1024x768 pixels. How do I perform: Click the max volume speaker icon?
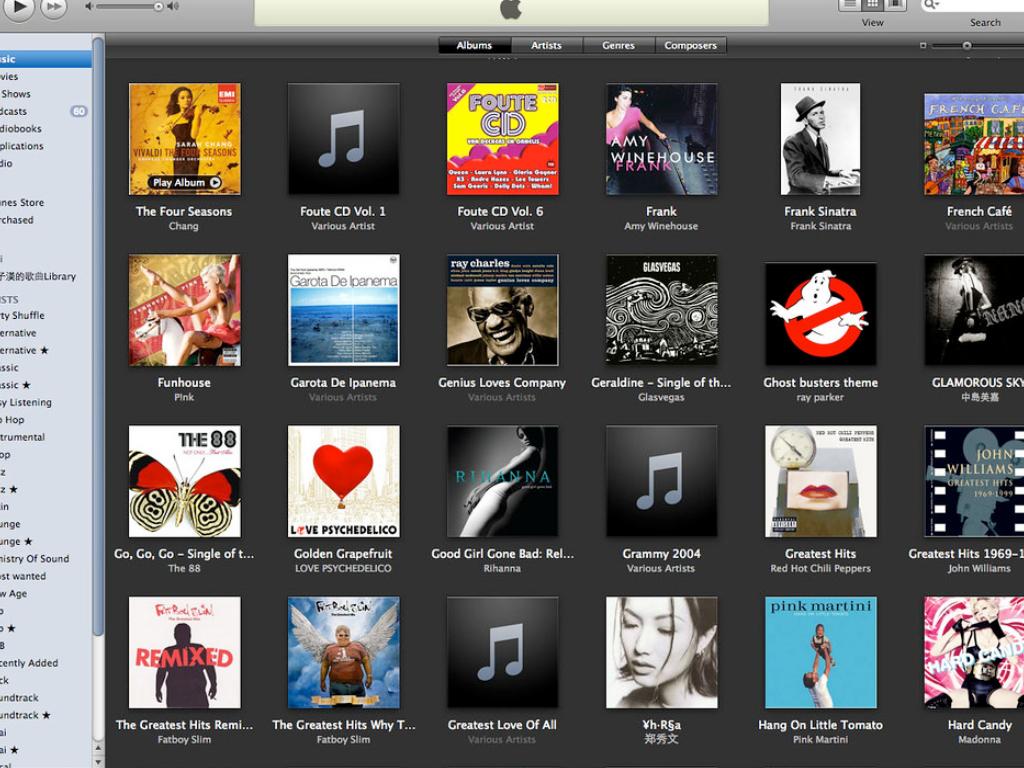[174, 7]
